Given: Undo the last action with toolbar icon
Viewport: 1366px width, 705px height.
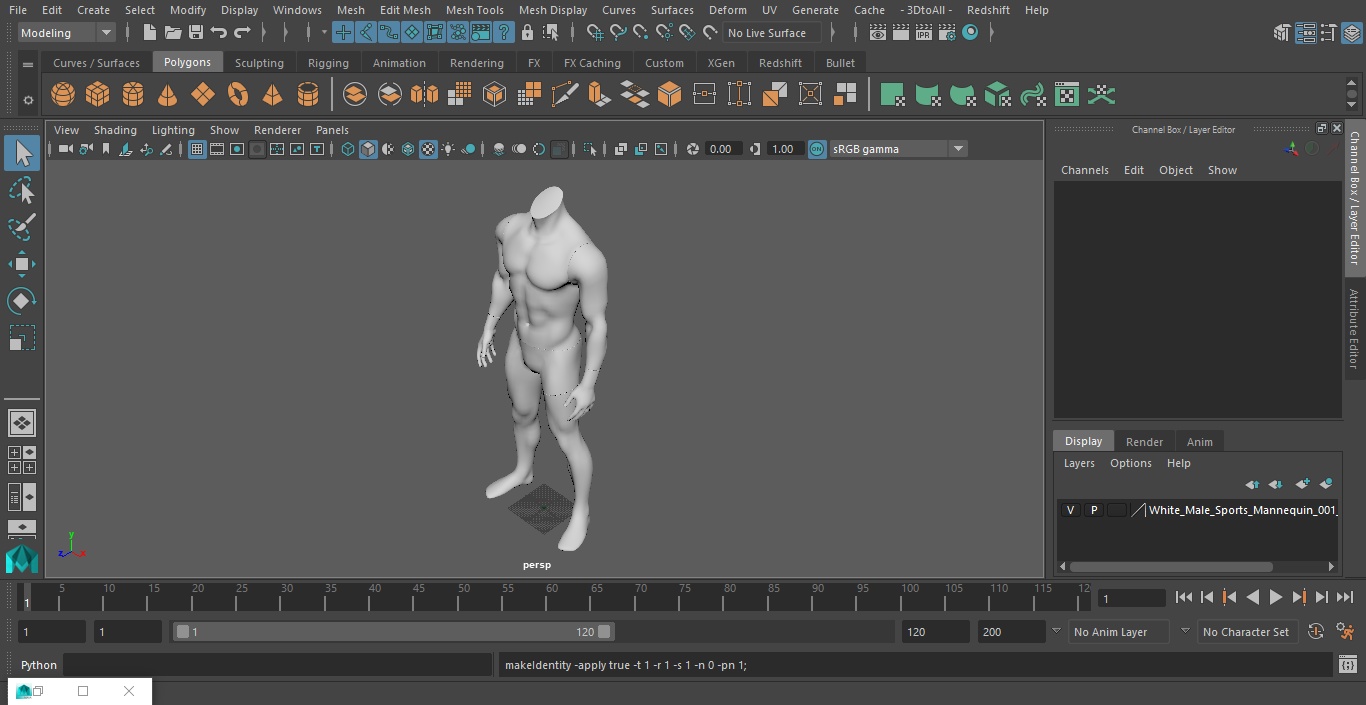Looking at the screenshot, I should [219, 33].
